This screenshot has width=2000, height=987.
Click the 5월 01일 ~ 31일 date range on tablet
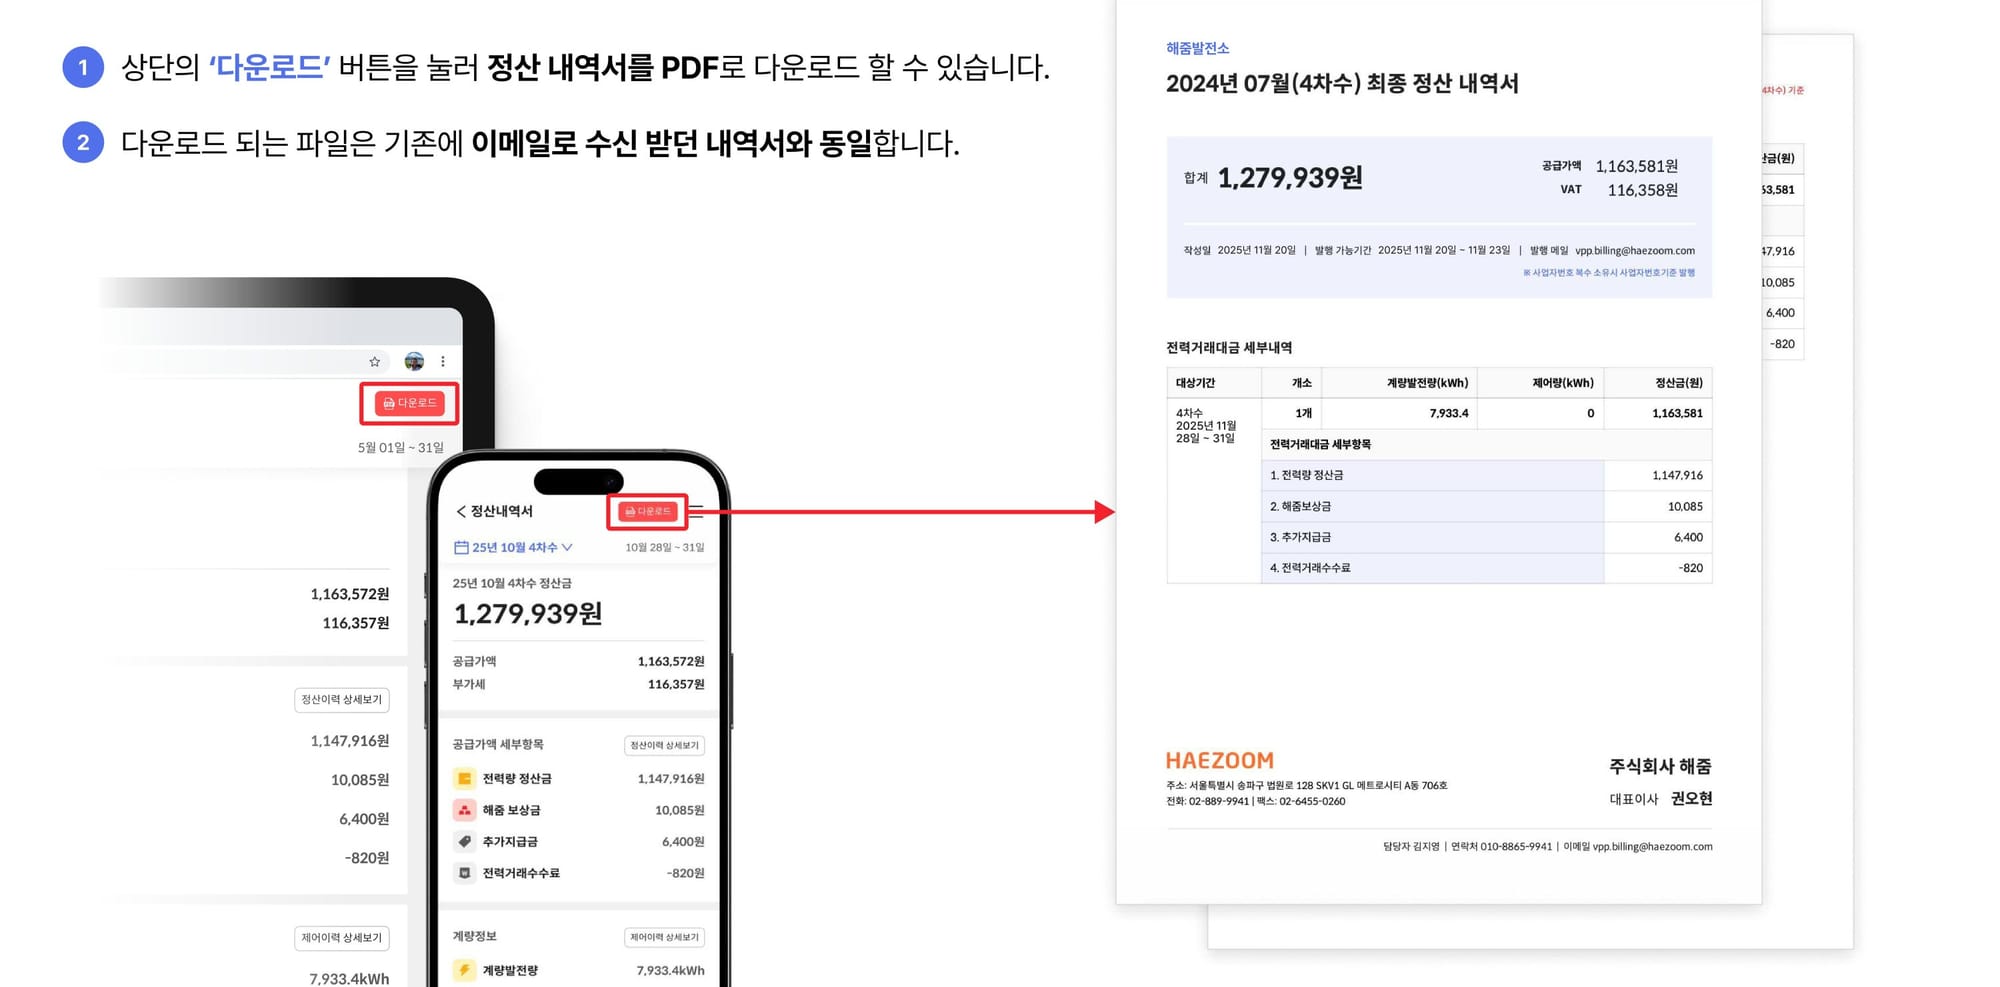401,447
